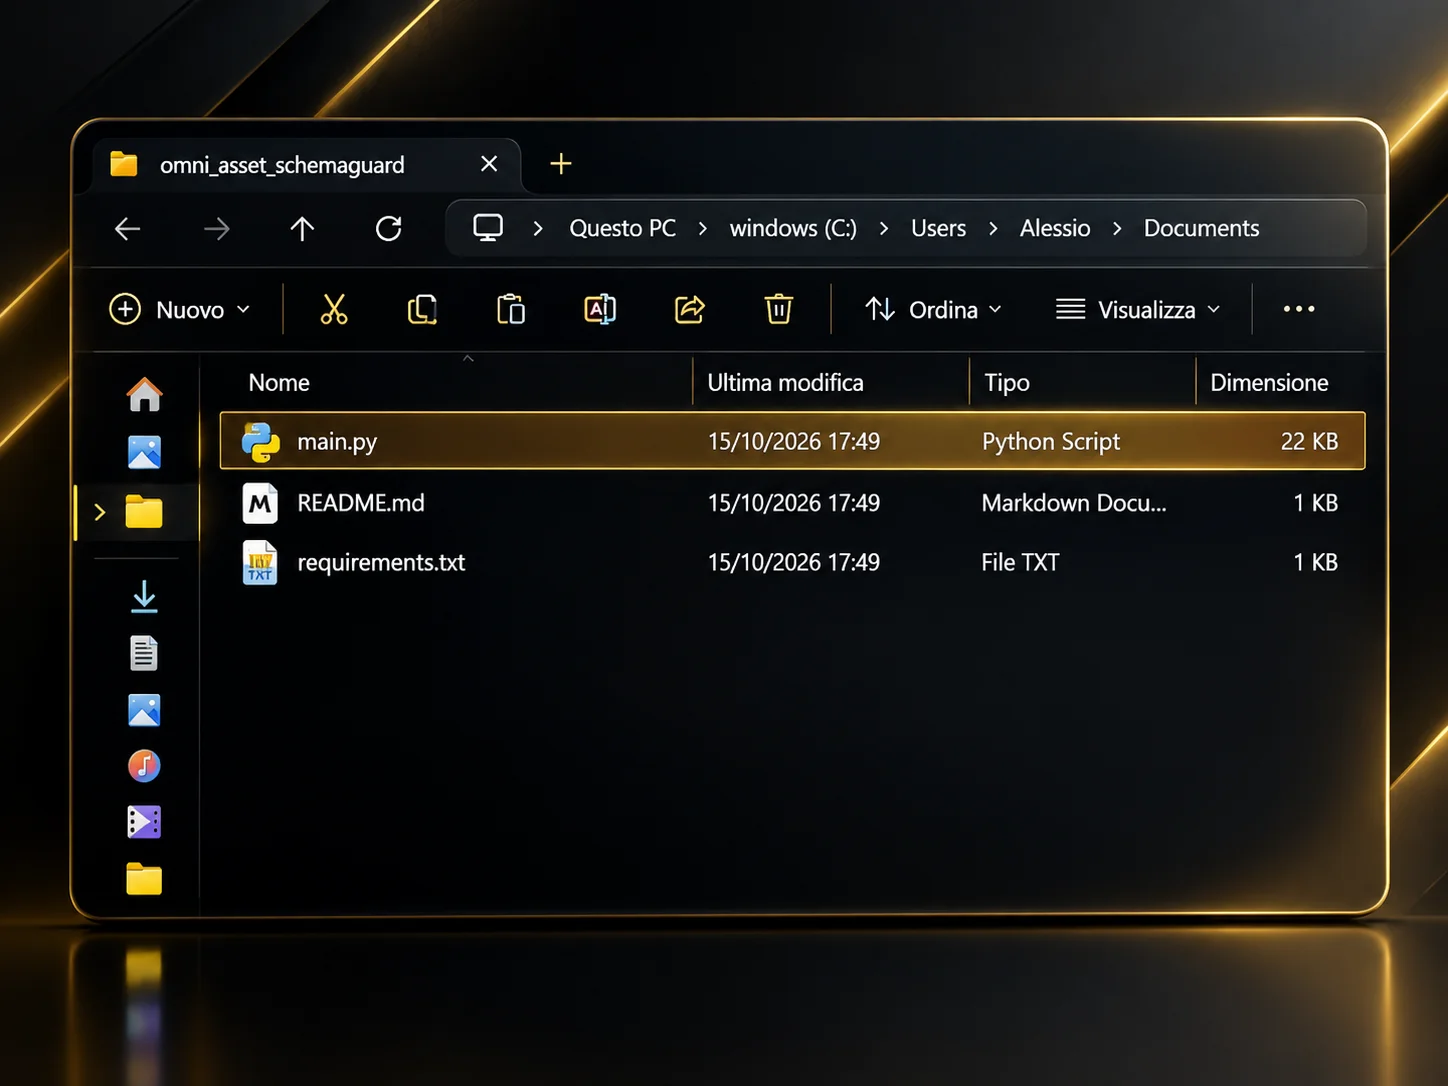
Task: Open the Python icon of main.py
Action: click(261, 442)
